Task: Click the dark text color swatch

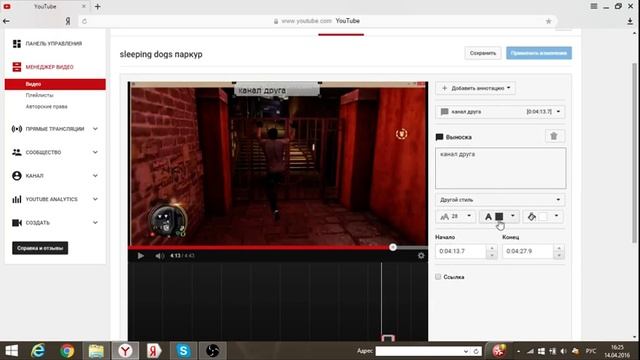Action: click(x=499, y=217)
